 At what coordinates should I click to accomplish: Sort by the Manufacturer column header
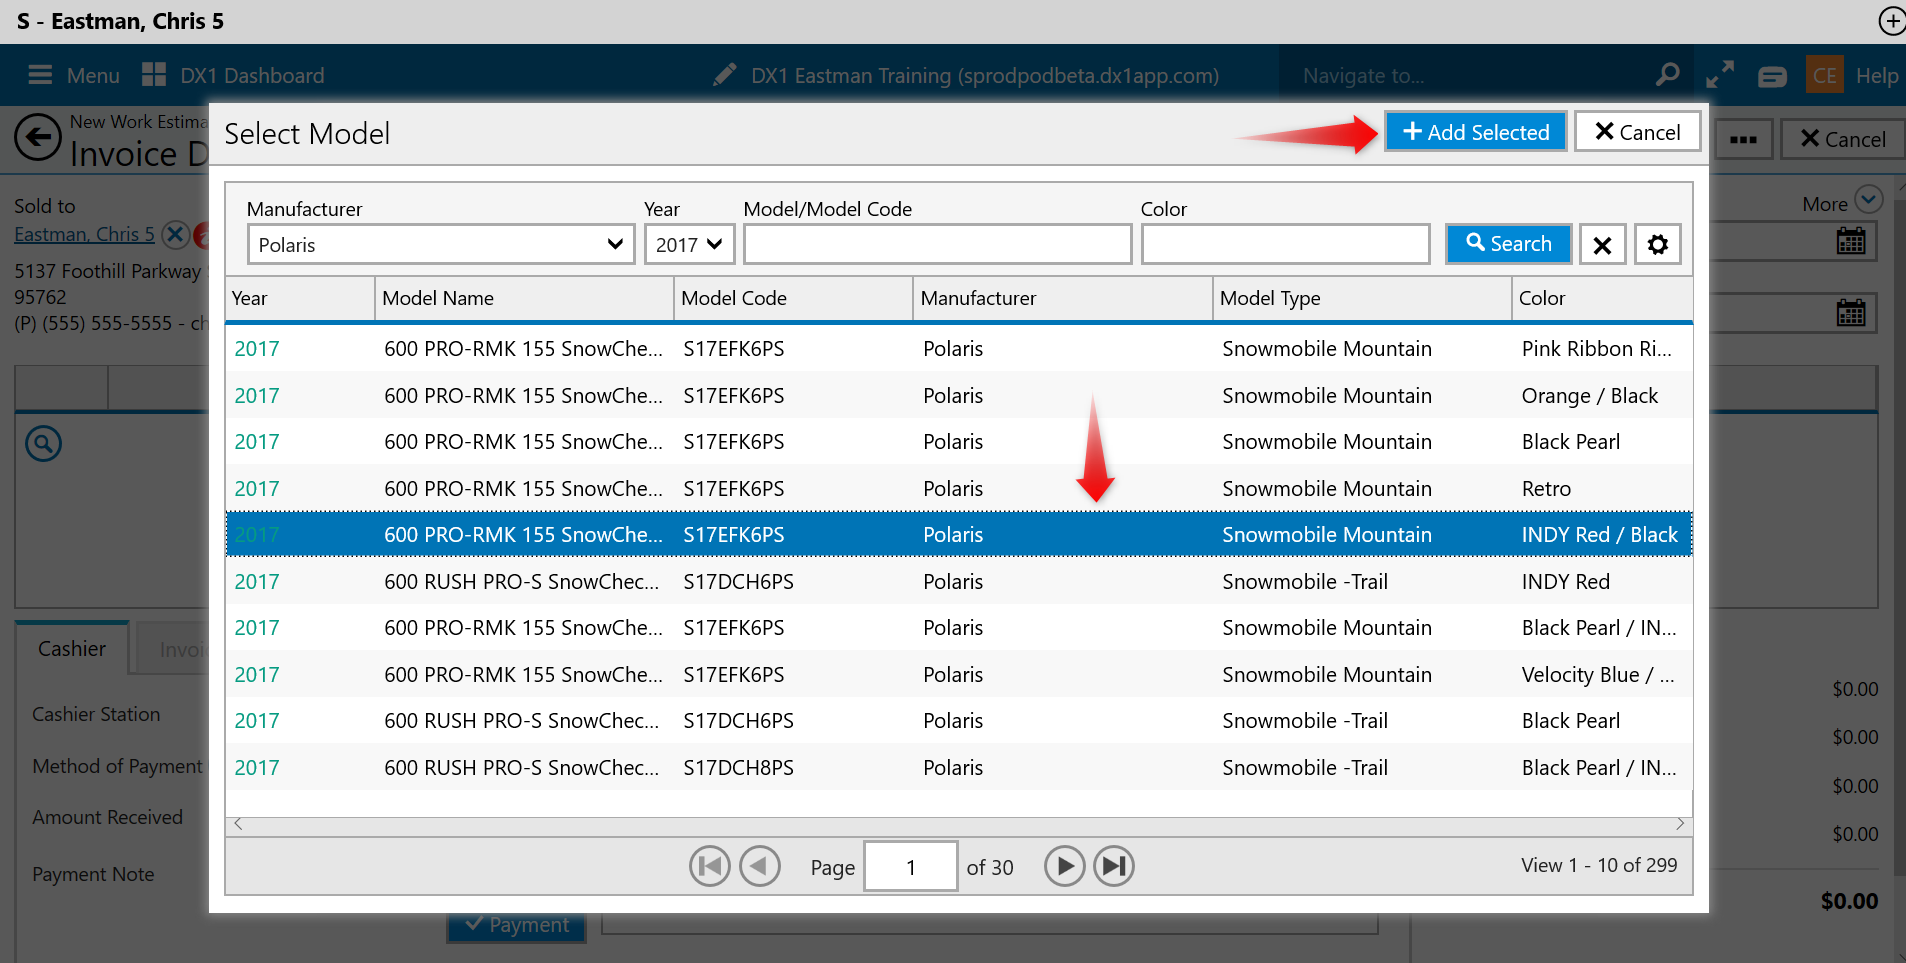tap(1062, 298)
